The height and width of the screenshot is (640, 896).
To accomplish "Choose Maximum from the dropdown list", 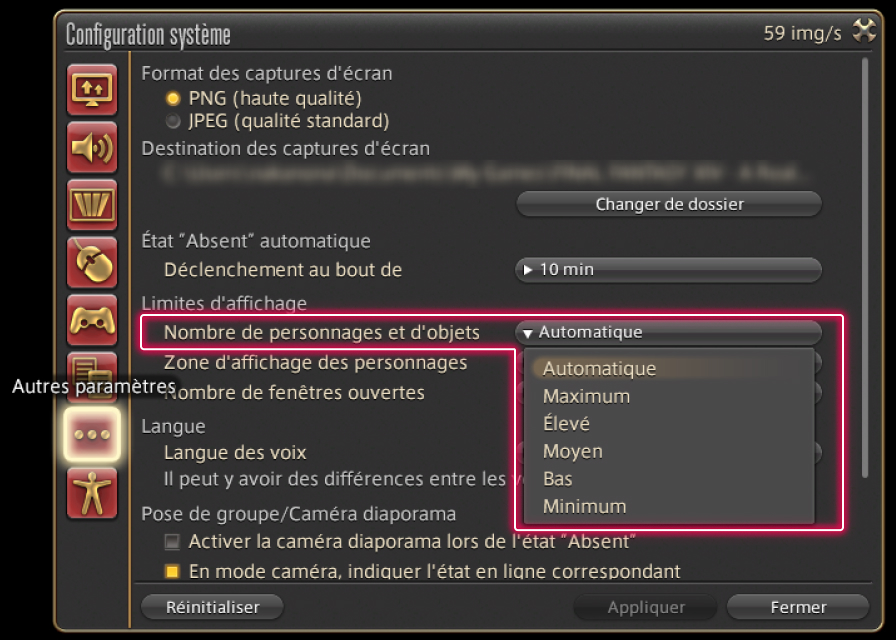I will pyautogui.click(x=587, y=396).
